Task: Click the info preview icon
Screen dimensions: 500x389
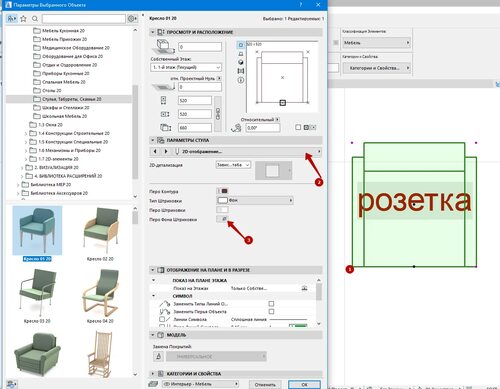Action: [241, 80]
